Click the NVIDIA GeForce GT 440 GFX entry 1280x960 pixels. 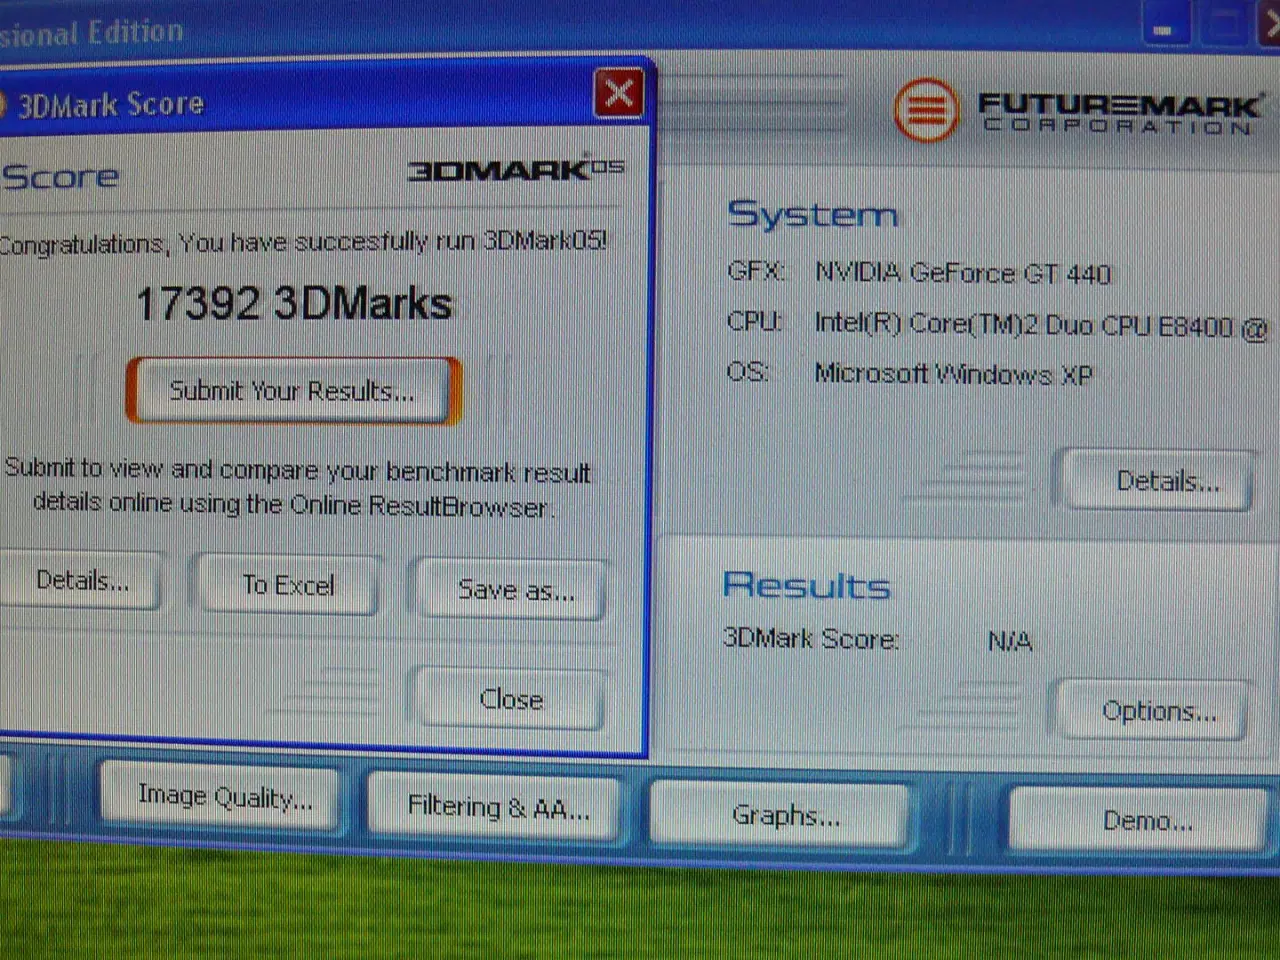[x=962, y=273]
